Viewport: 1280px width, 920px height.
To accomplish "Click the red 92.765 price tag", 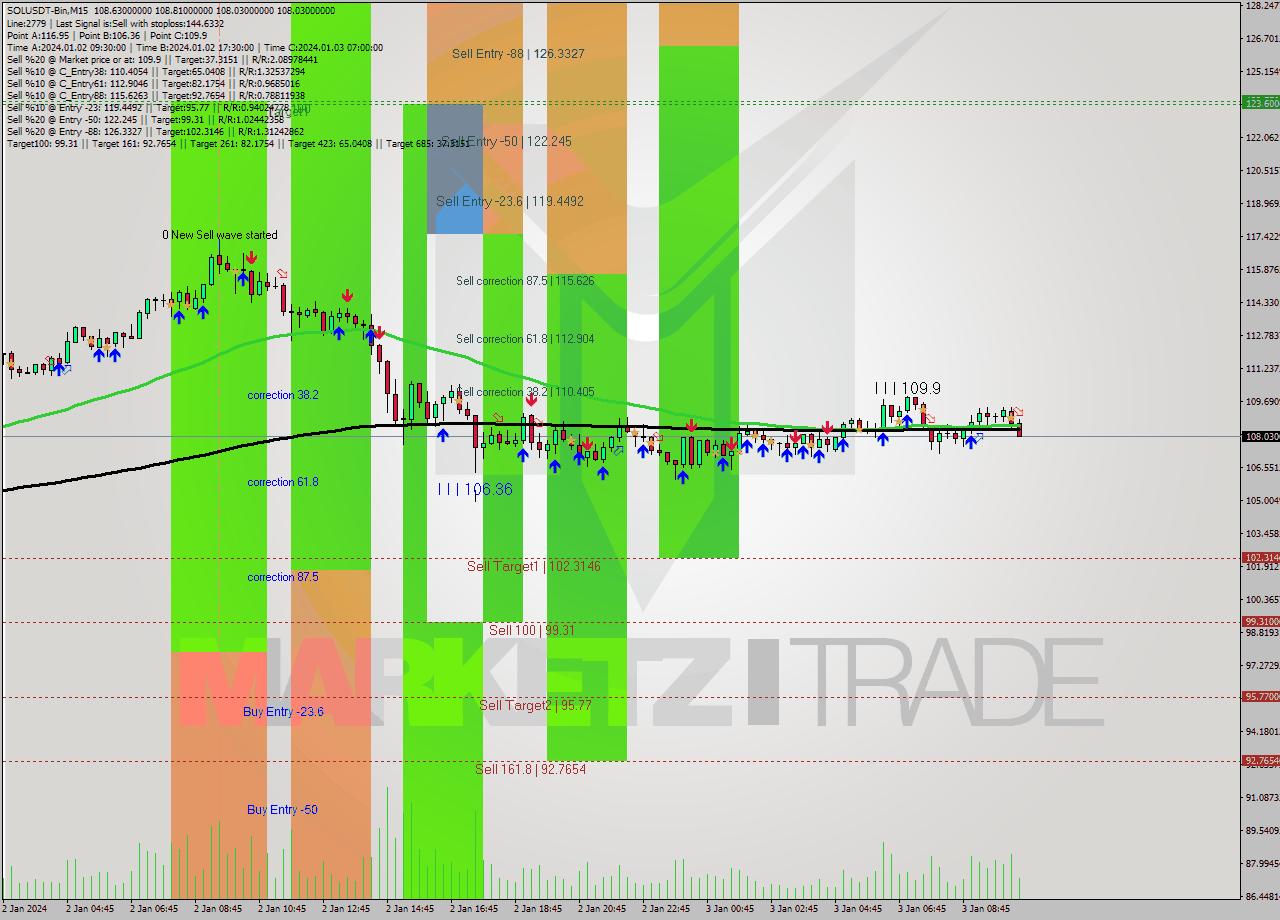I will [x=1261, y=760].
